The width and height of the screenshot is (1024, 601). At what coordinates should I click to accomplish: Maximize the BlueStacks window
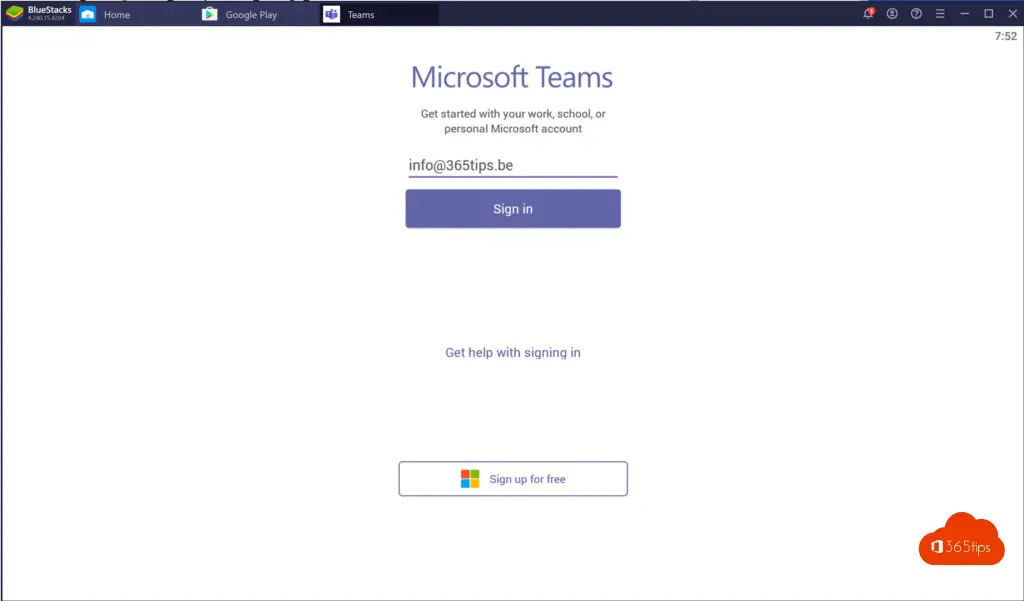[988, 14]
